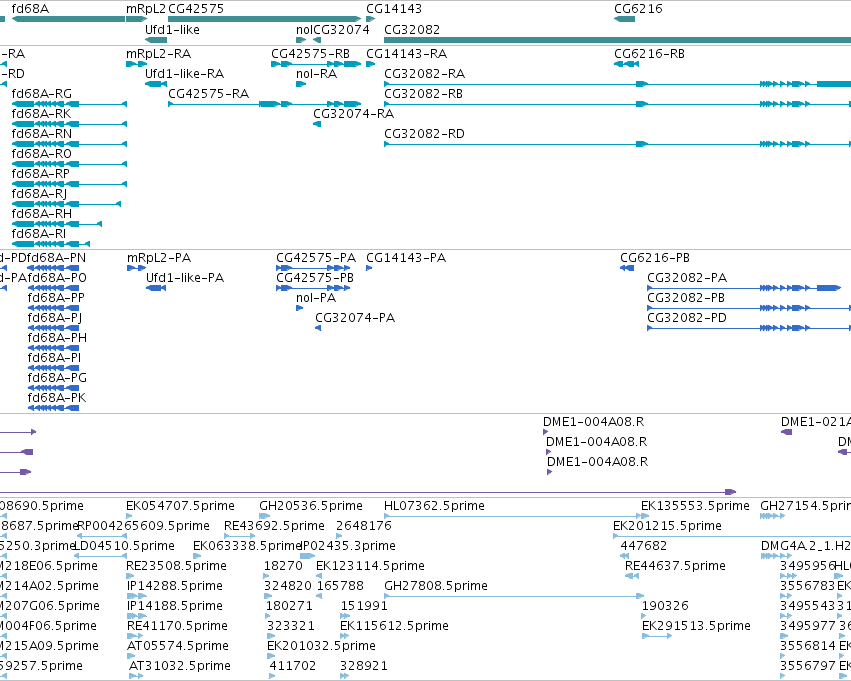Select transcript fd68A-RG
This screenshot has height=681, width=851.
pyautogui.click(x=69, y=104)
